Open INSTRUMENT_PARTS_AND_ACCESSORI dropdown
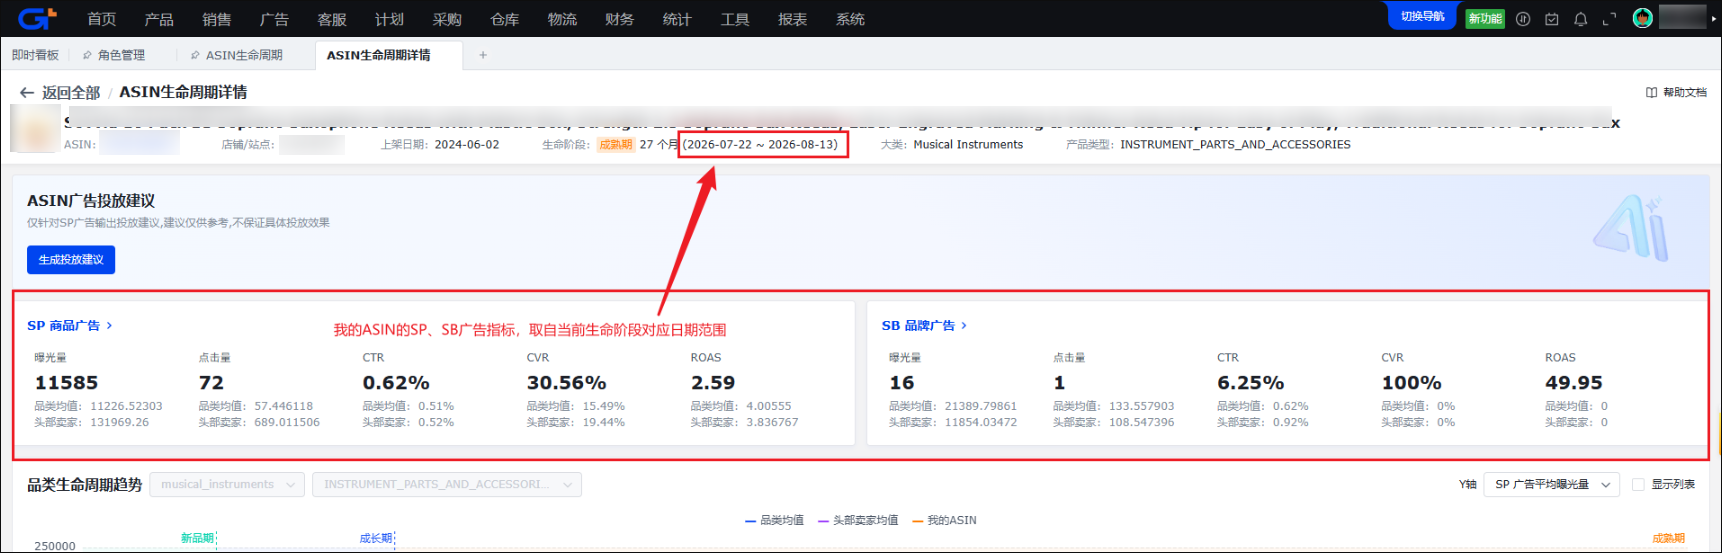Screen dimensions: 1722x553 coord(447,484)
